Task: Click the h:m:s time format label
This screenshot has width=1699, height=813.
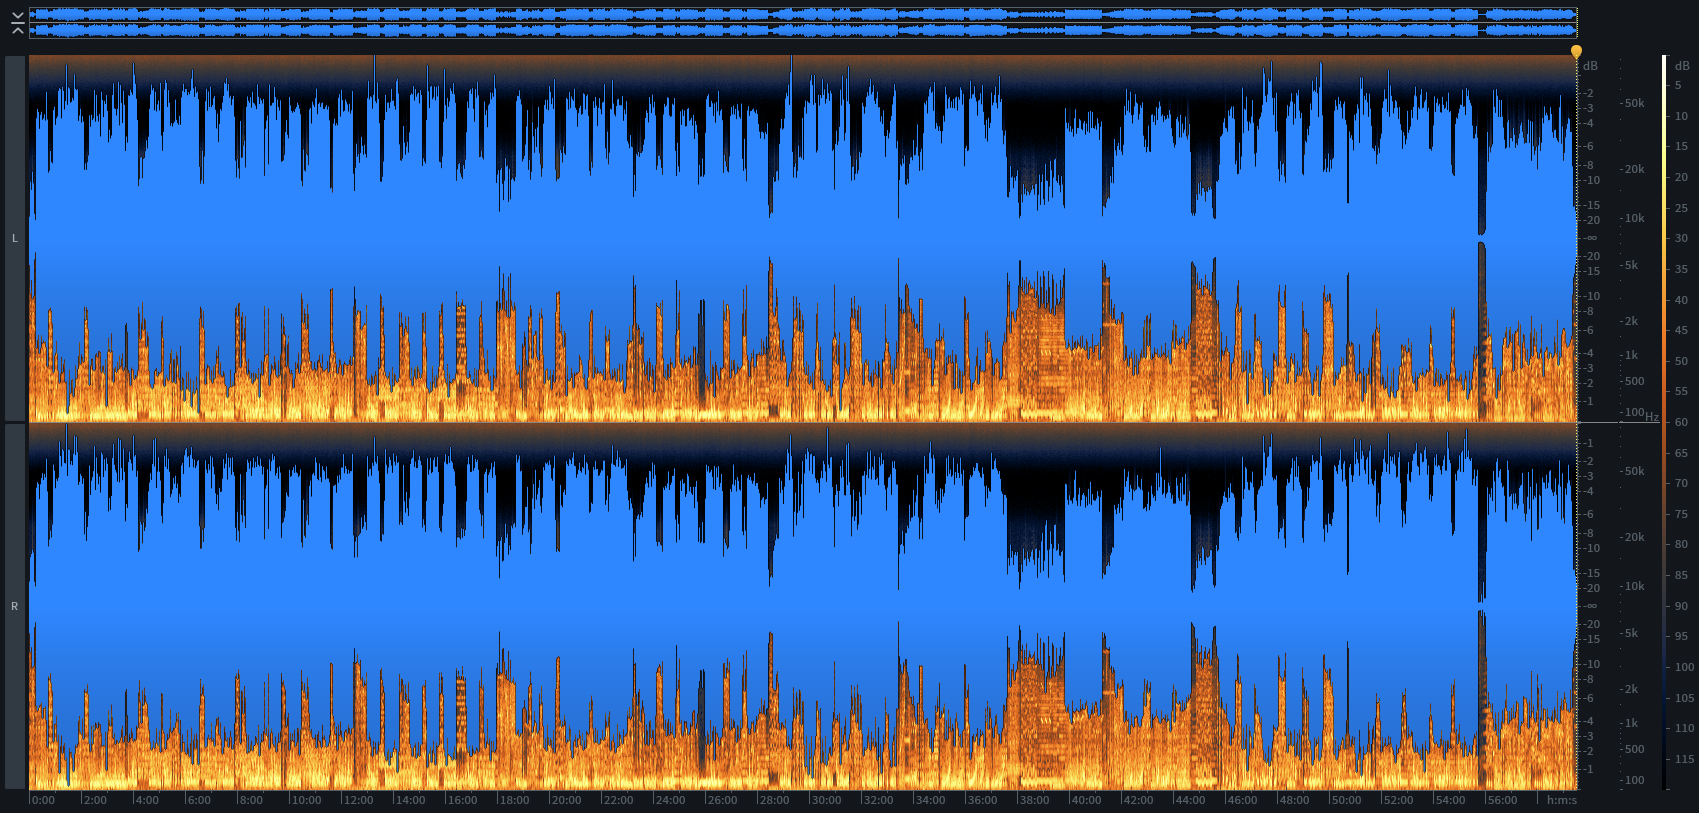Action: coord(1561,800)
